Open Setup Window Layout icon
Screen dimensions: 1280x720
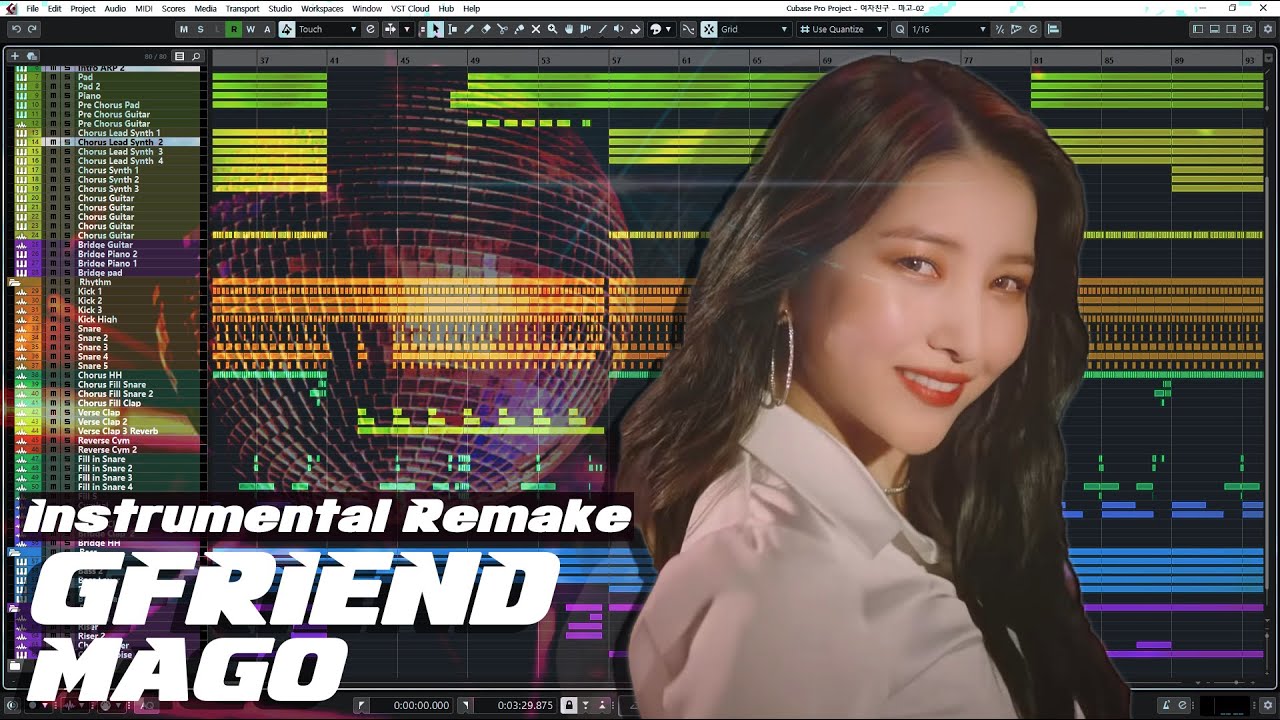1246,29
